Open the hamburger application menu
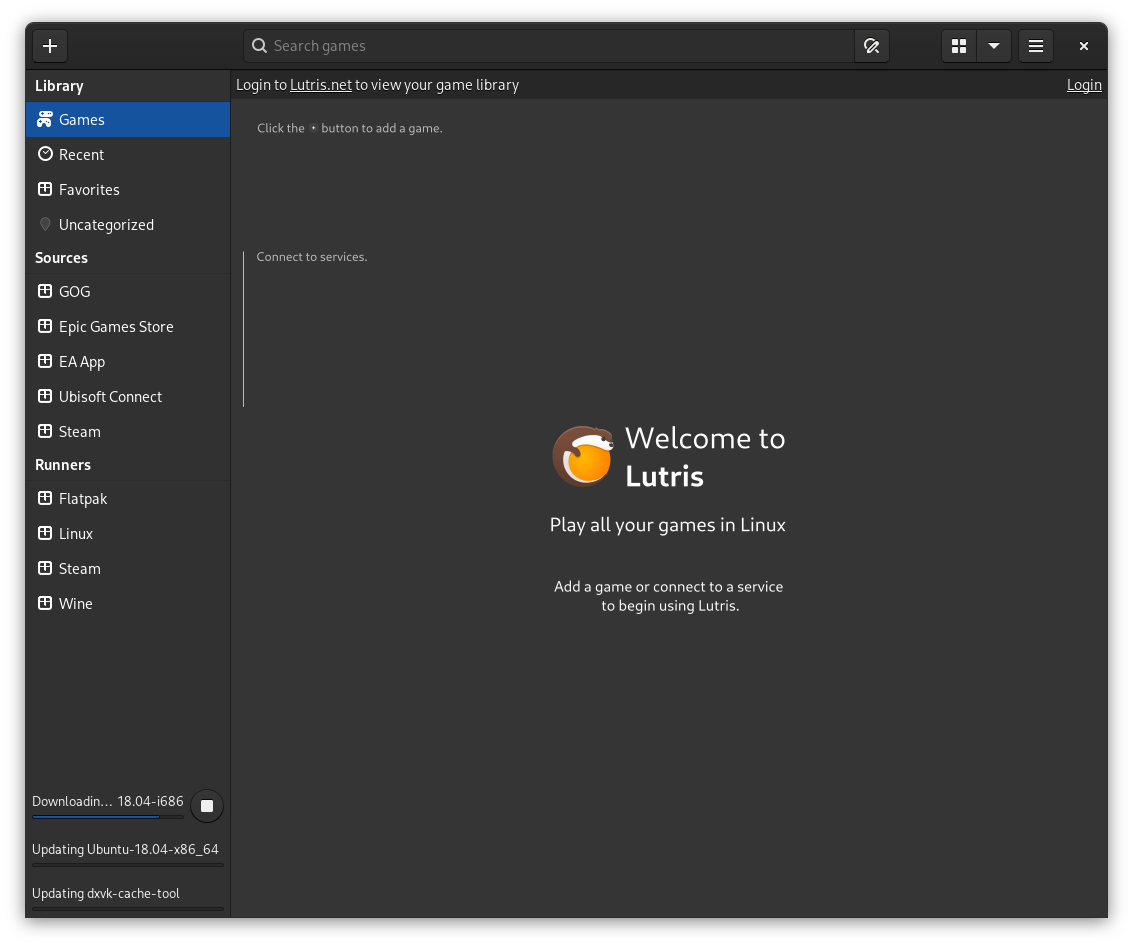This screenshot has width=1133, height=946. pyautogui.click(x=1035, y=45)
